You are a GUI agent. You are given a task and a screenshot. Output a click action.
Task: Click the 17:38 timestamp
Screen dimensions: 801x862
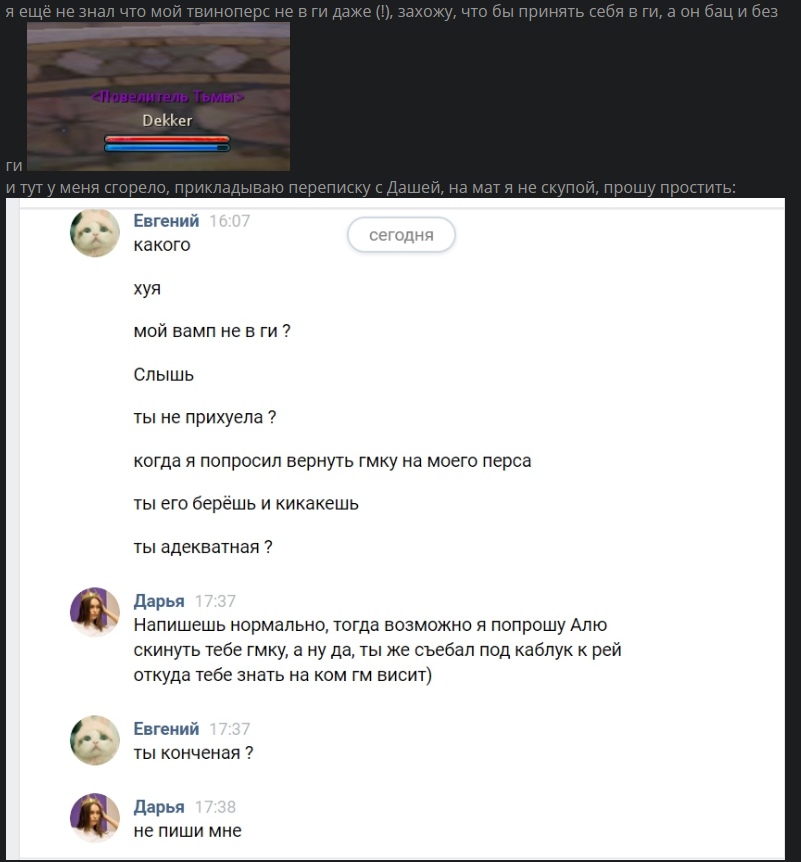click(x=215, y=807)
